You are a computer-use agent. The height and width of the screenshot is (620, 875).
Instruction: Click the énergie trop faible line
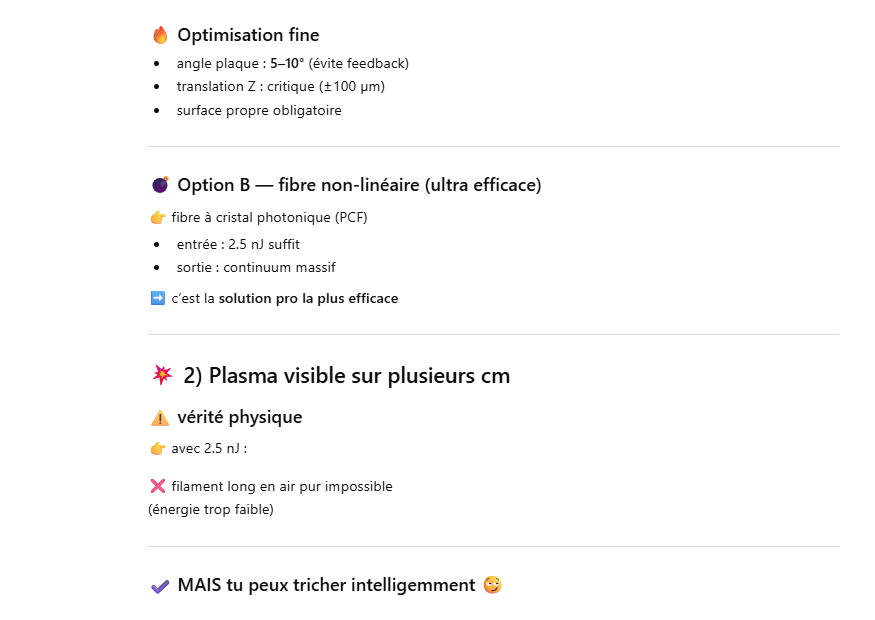click(210, 510)
